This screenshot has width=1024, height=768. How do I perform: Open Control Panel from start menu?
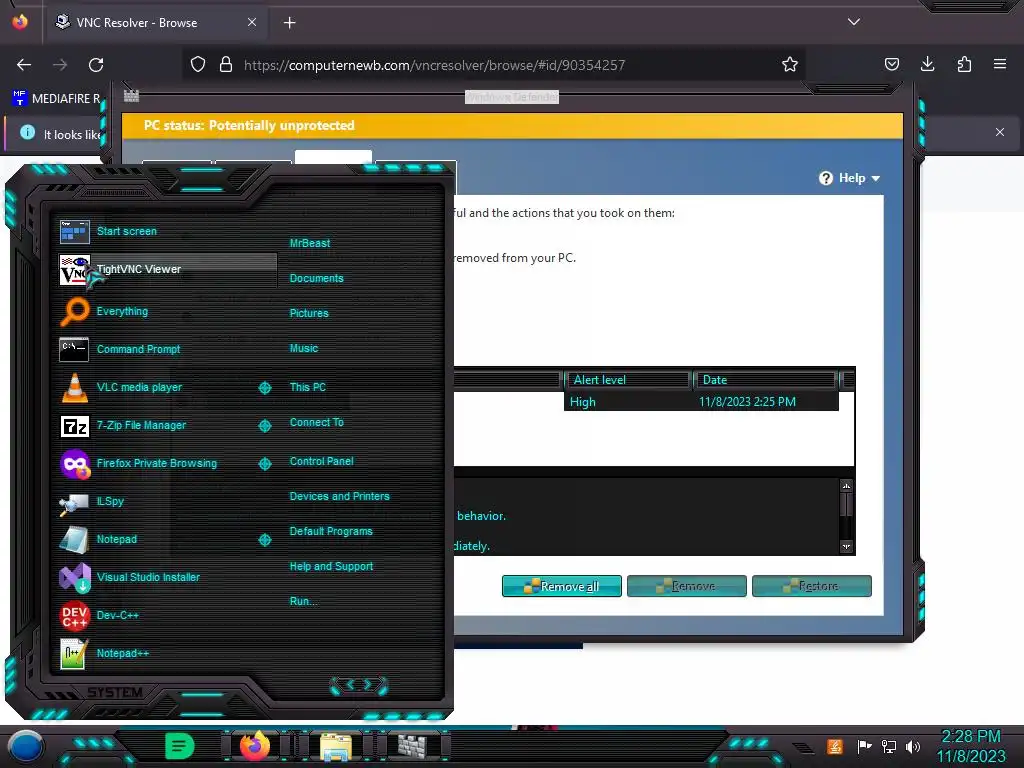click(x=321, y=461)
